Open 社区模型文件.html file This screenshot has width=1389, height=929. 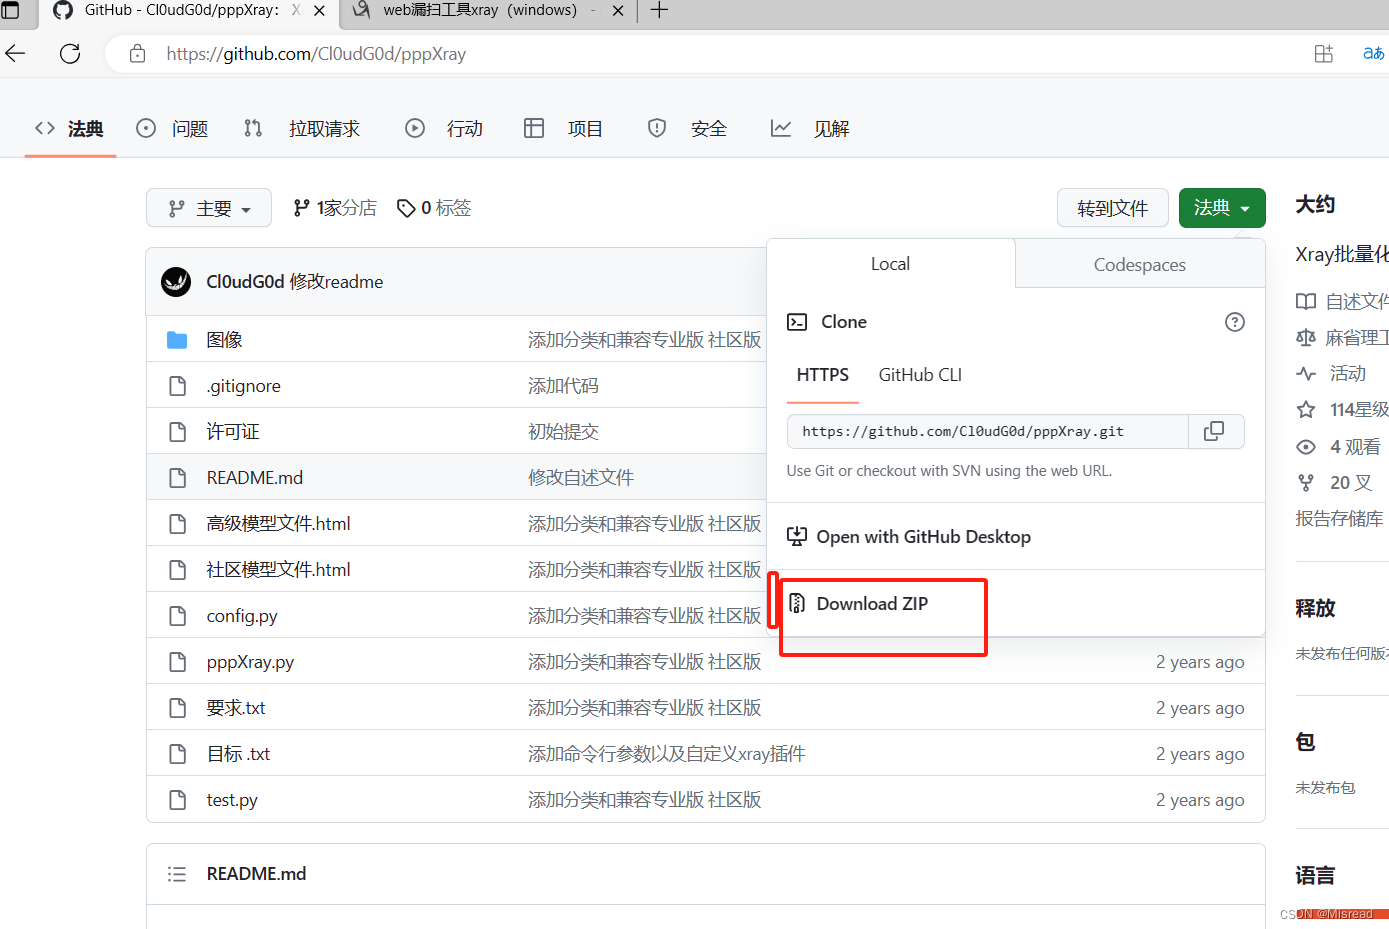tap(279, 570)
